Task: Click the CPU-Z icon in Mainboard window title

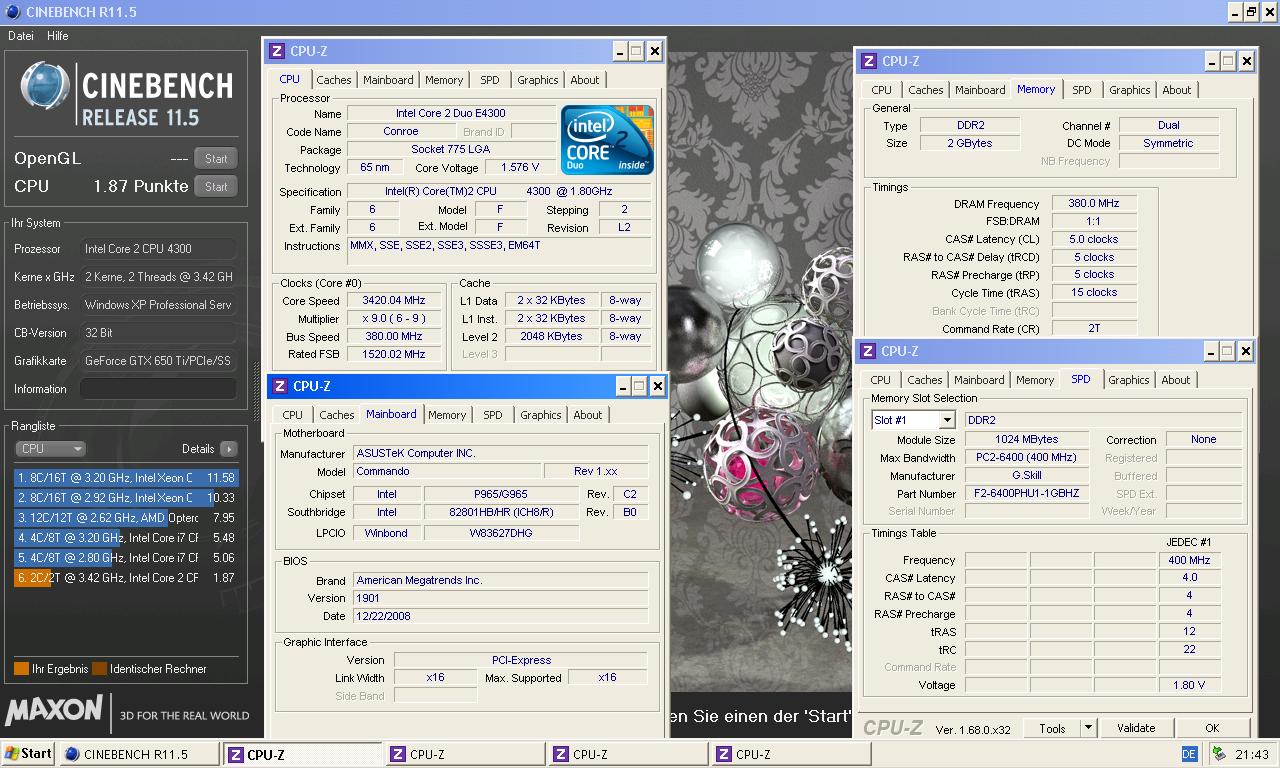Action: pyautogui.click(x=280, y=386)
